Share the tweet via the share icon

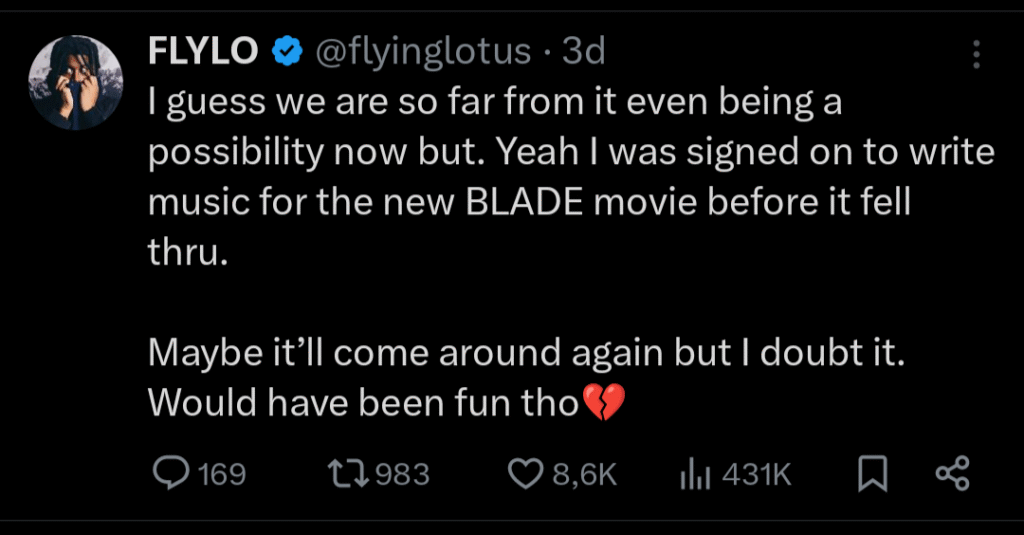(x=952, y=474)
